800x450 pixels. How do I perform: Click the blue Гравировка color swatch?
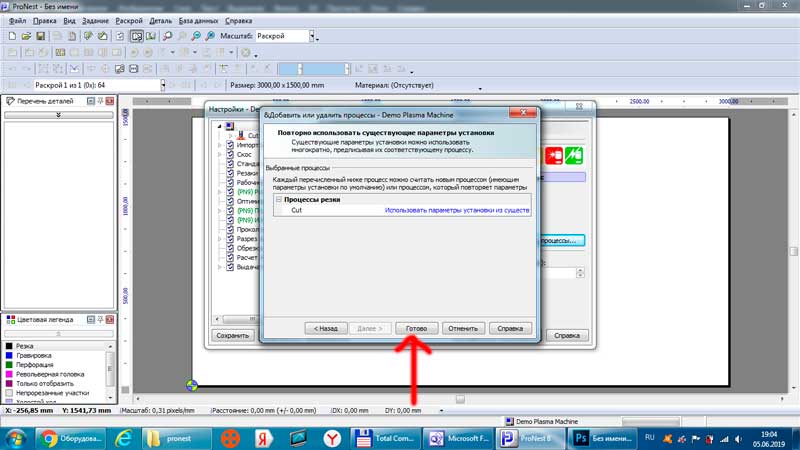click(9, 355)
